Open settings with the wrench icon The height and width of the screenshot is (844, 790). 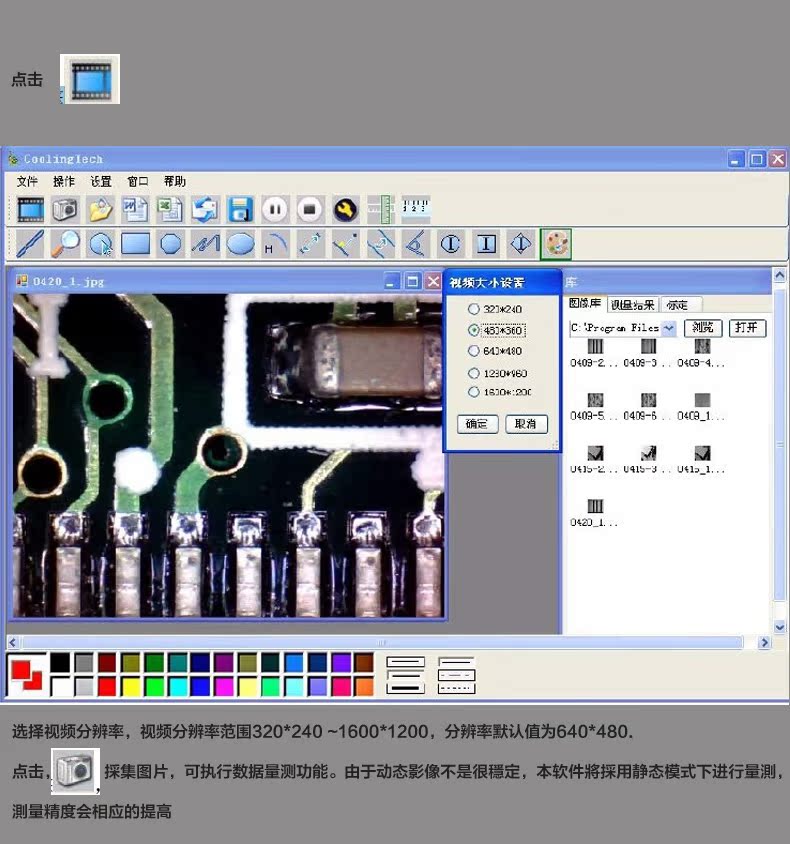tap(345, 209)
